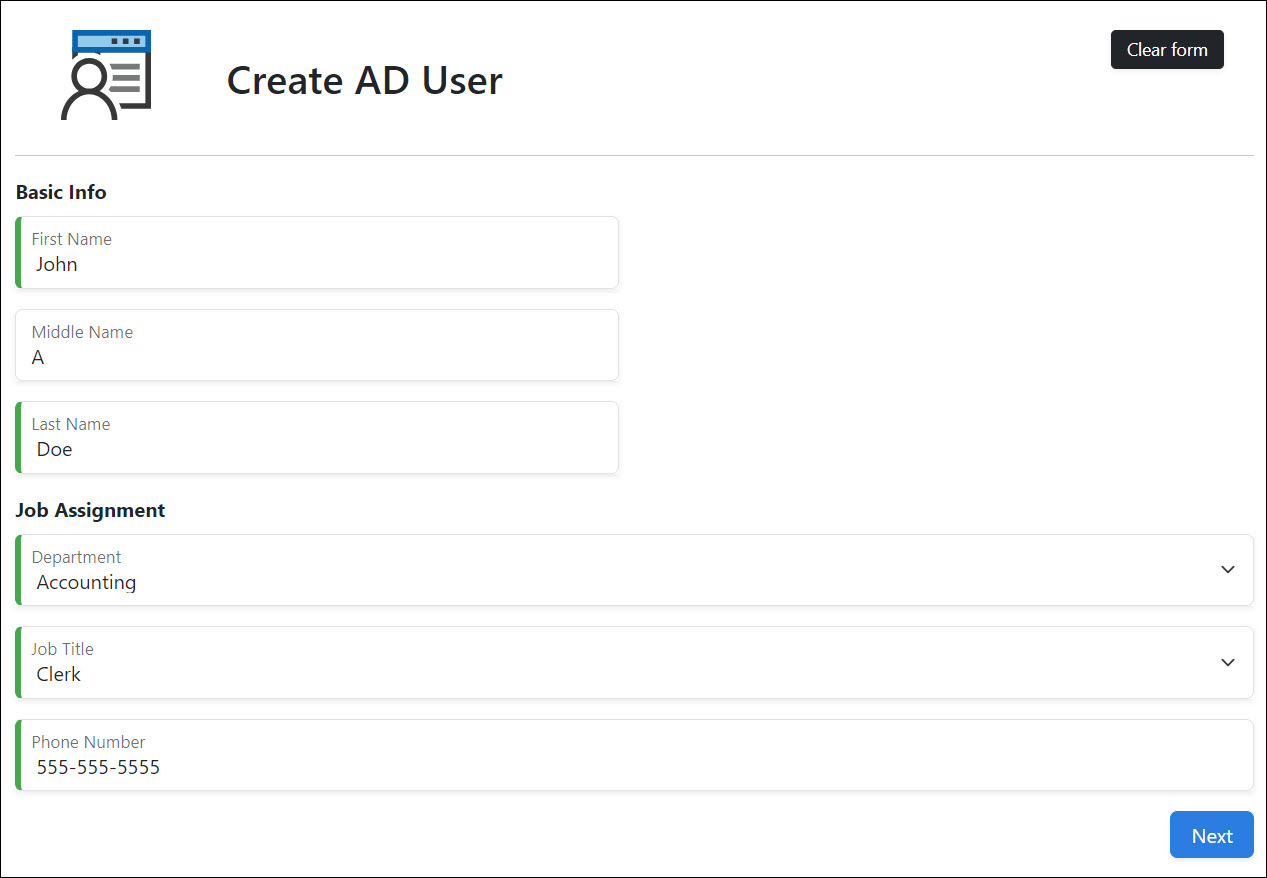Click the Create AD User page title

point(364,81)
